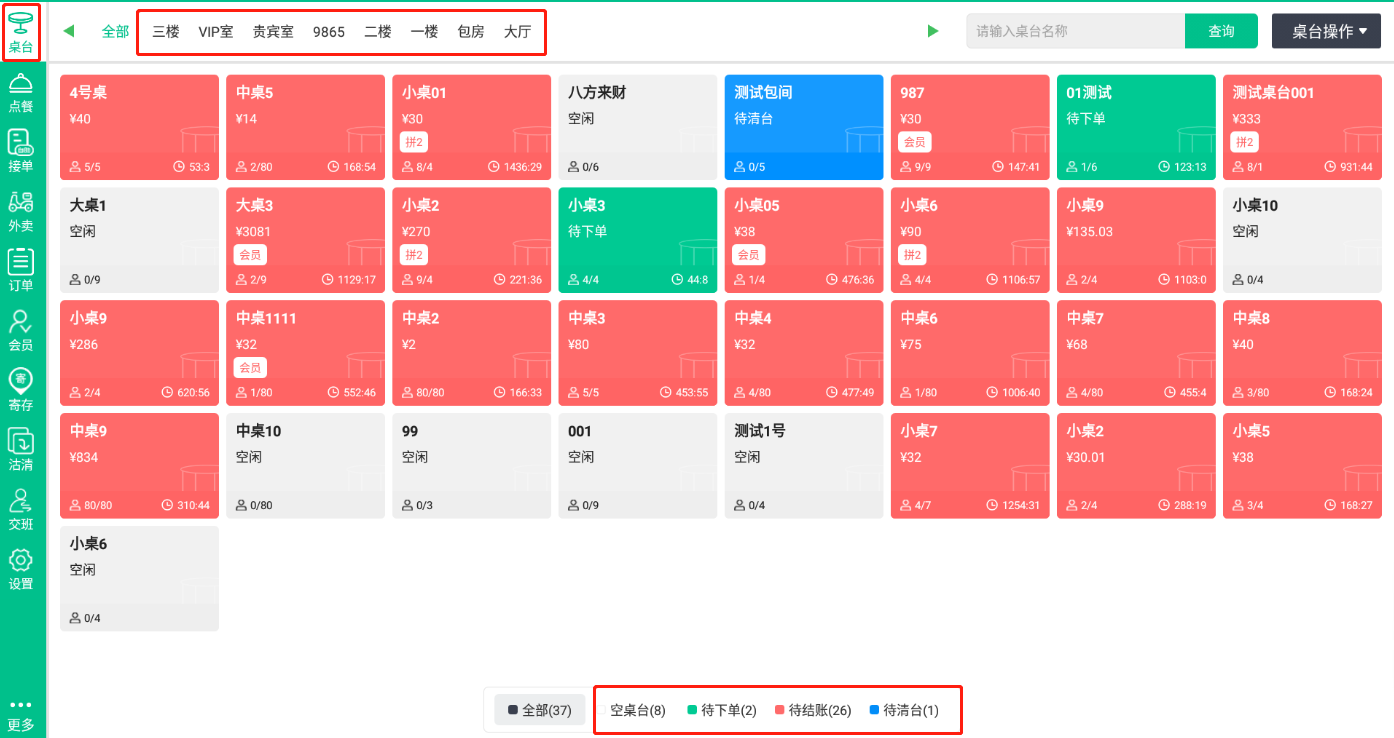Image resolution: width=1394 pixels, height=738 pixels.
Task: Open the 外卖 takeout section
Action: tap(21, 211)
